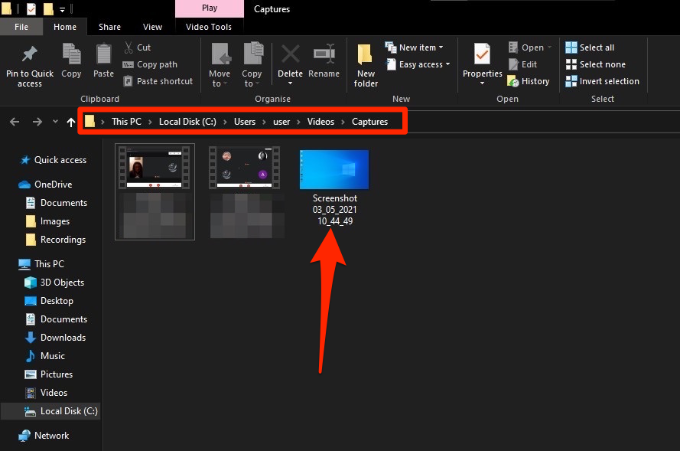The height and width of the screenshot is (451, 680).
Task: Click Edit in the Open group
Action: [523, 64]
